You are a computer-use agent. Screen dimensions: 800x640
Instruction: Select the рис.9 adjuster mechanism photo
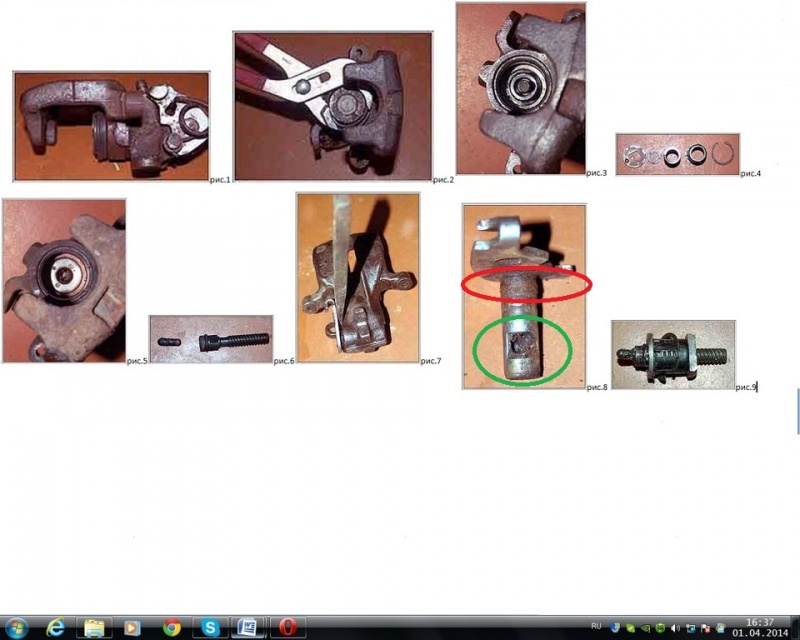672,355
